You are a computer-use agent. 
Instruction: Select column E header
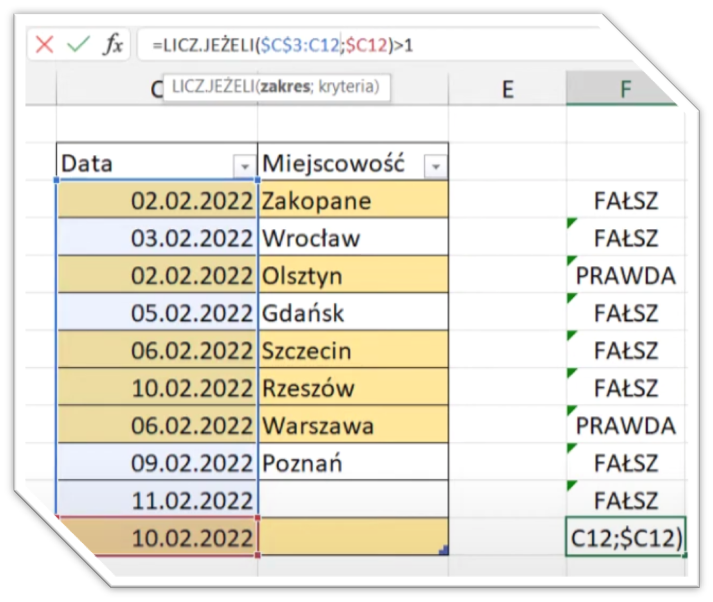click(x=507, y=89)
